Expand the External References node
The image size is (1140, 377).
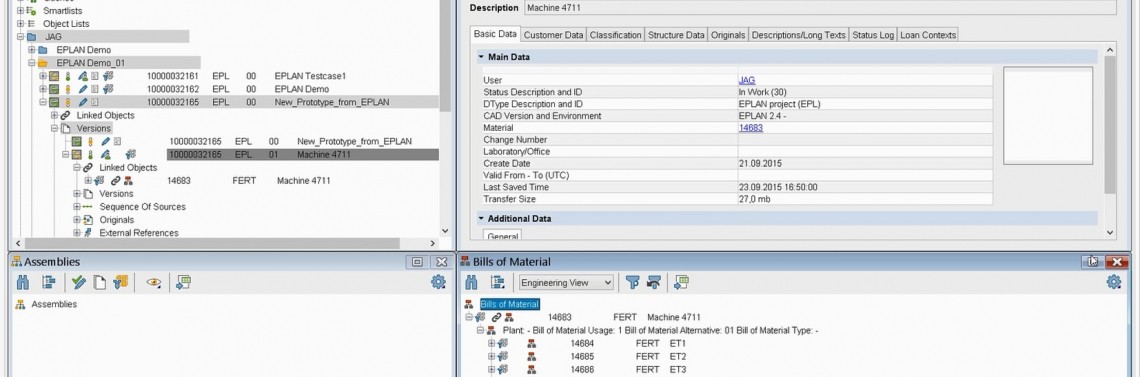(x=77, y=233)
